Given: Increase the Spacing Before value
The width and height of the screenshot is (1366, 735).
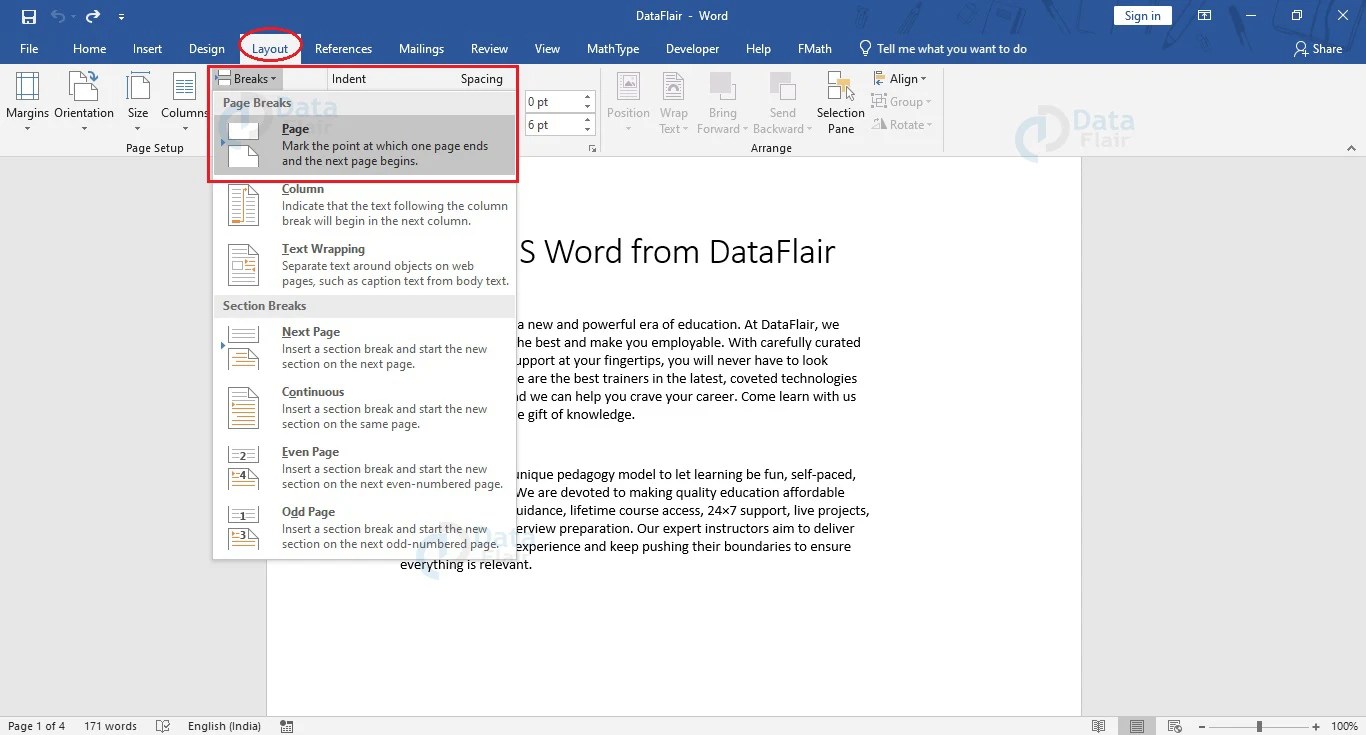Looking at the screenshot, I should tap(588, 97).
